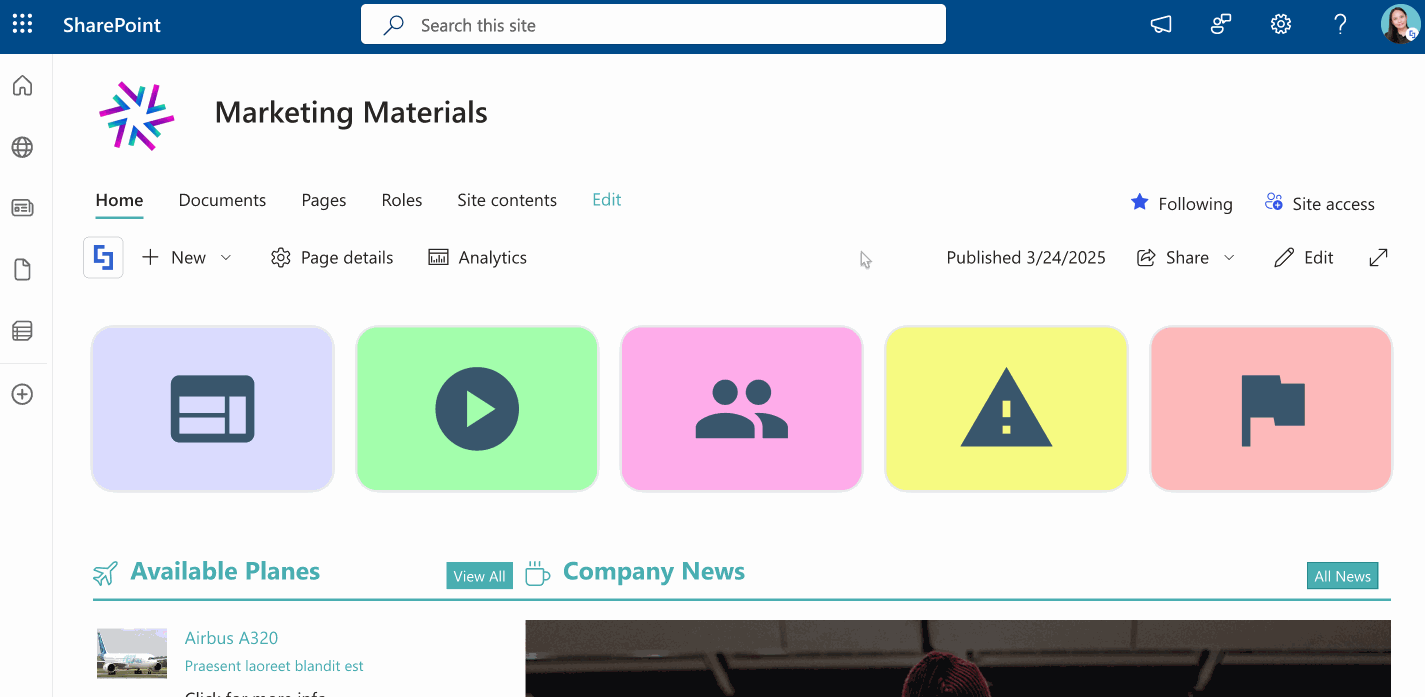Open the app launcher waffle icon
Viewport: 1425px width, 697px height.
(22, 25)
